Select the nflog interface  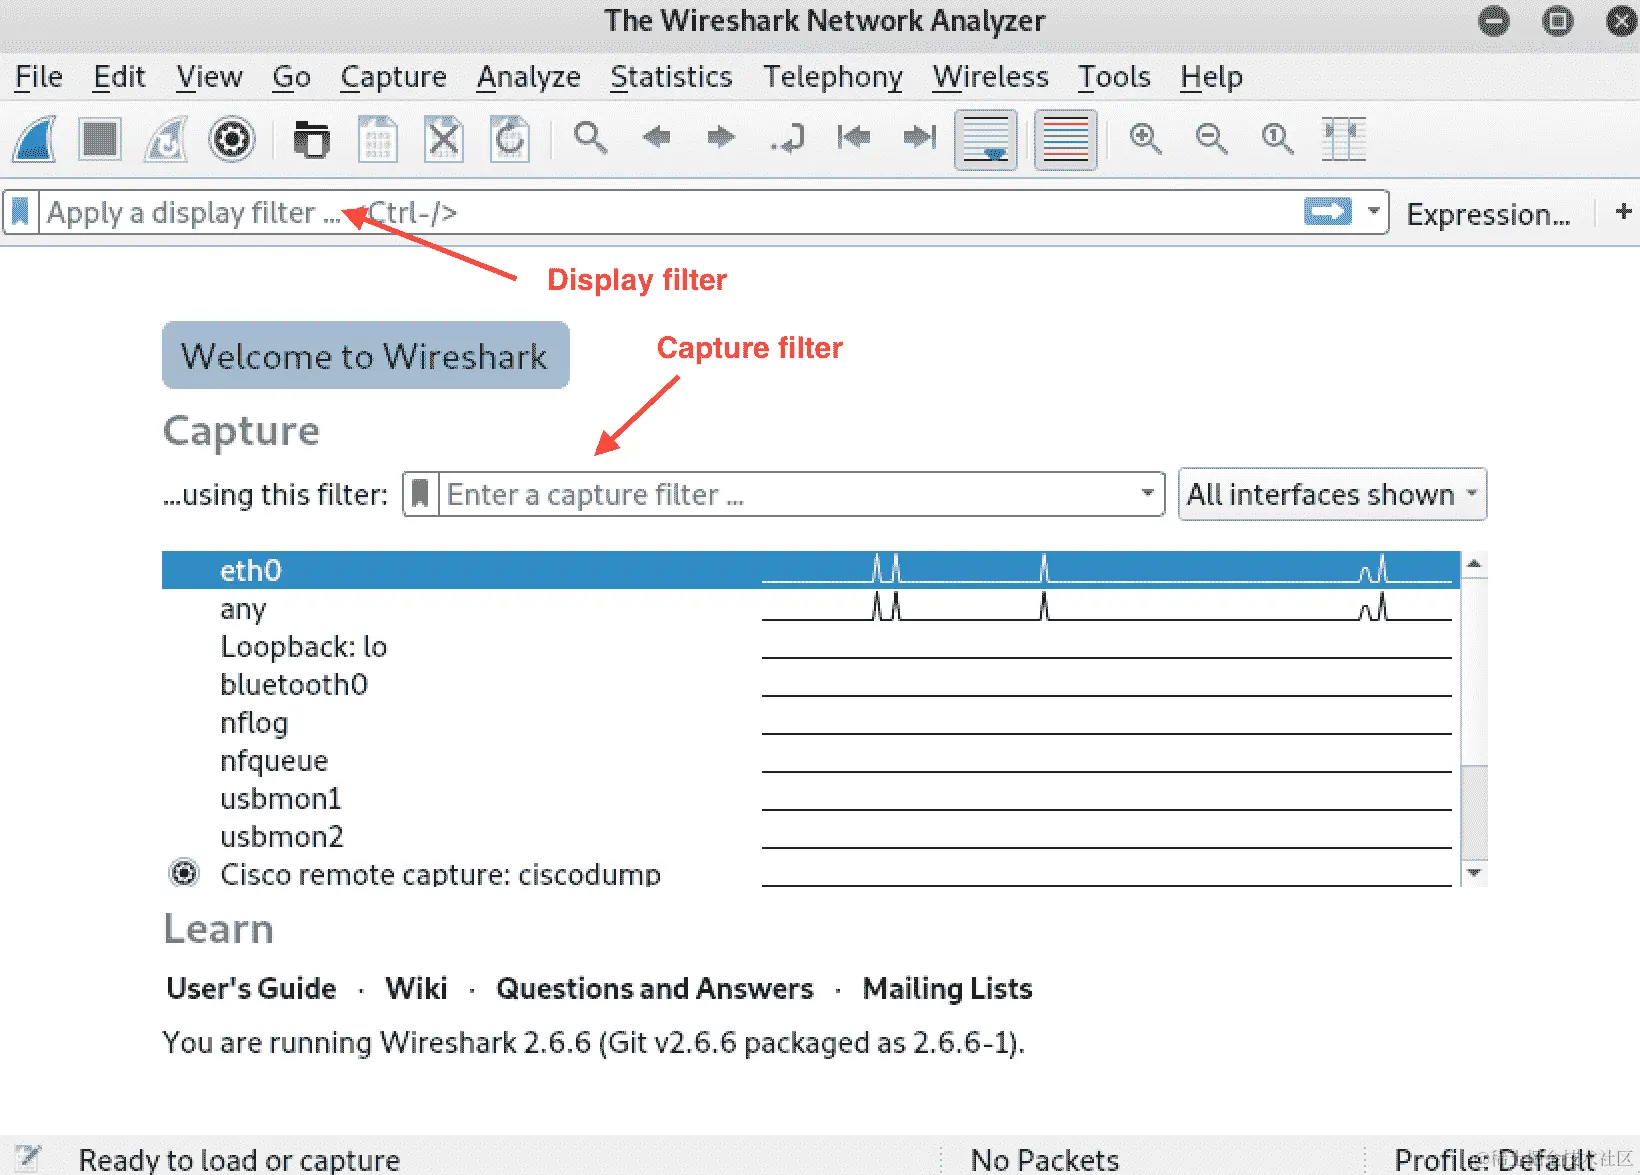coord(810,722)
